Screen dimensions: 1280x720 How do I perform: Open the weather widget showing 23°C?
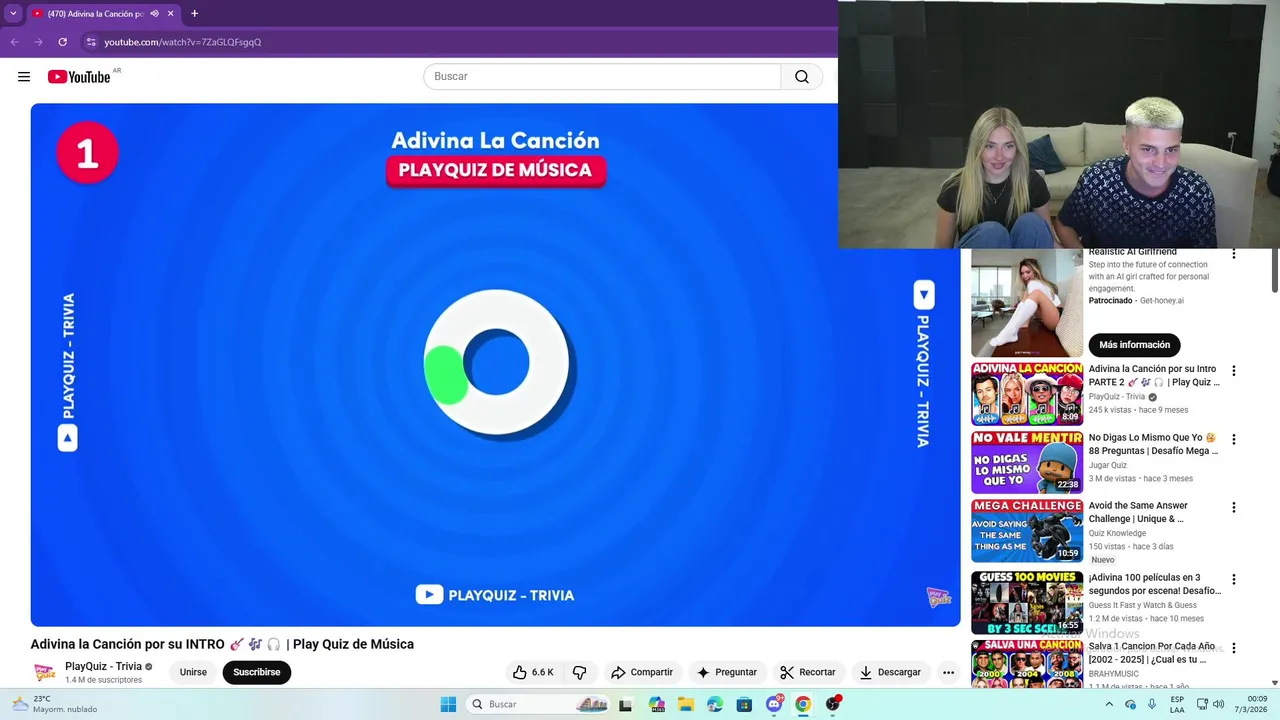coord(55,704)
